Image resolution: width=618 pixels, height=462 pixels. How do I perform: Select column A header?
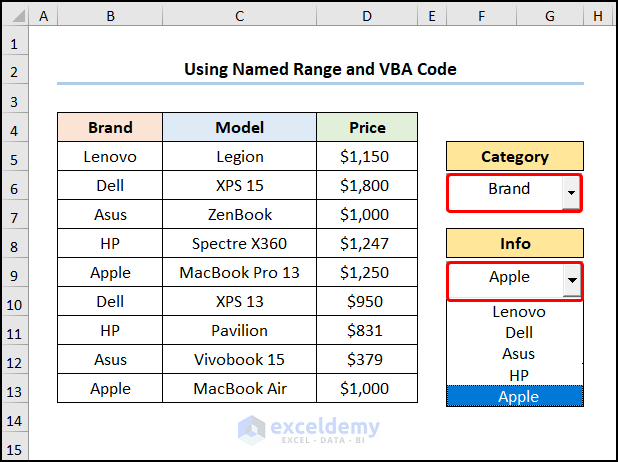[43, 16]
